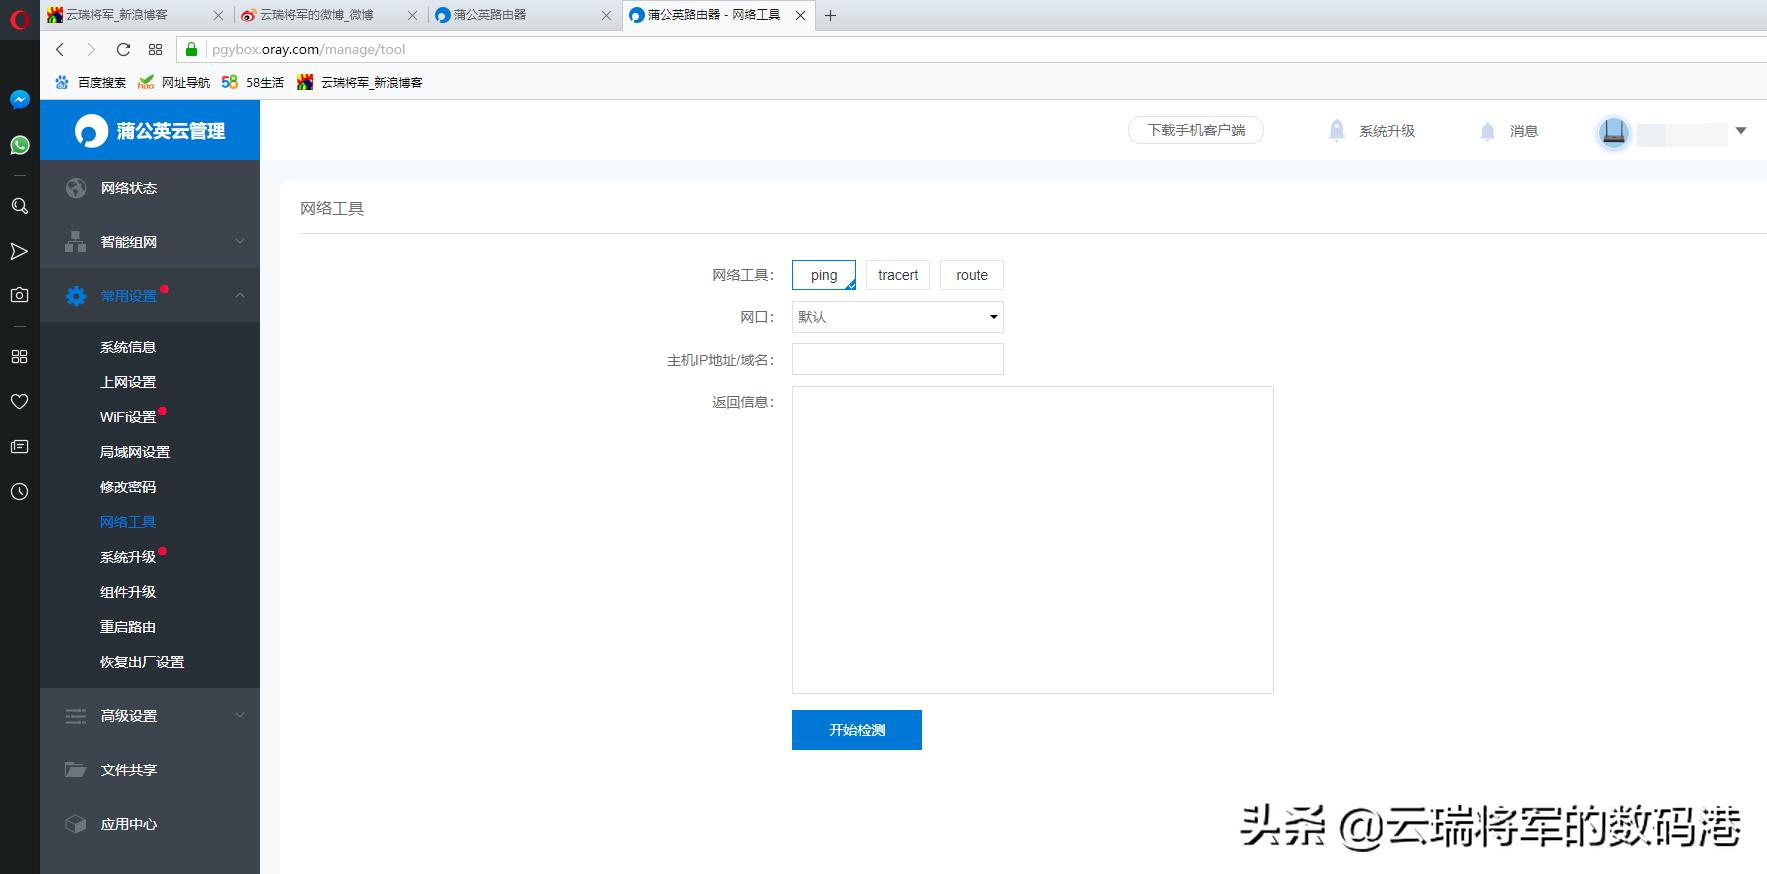
Task: Open 系统升级 submenu item
Action: [x=128, y=557]
